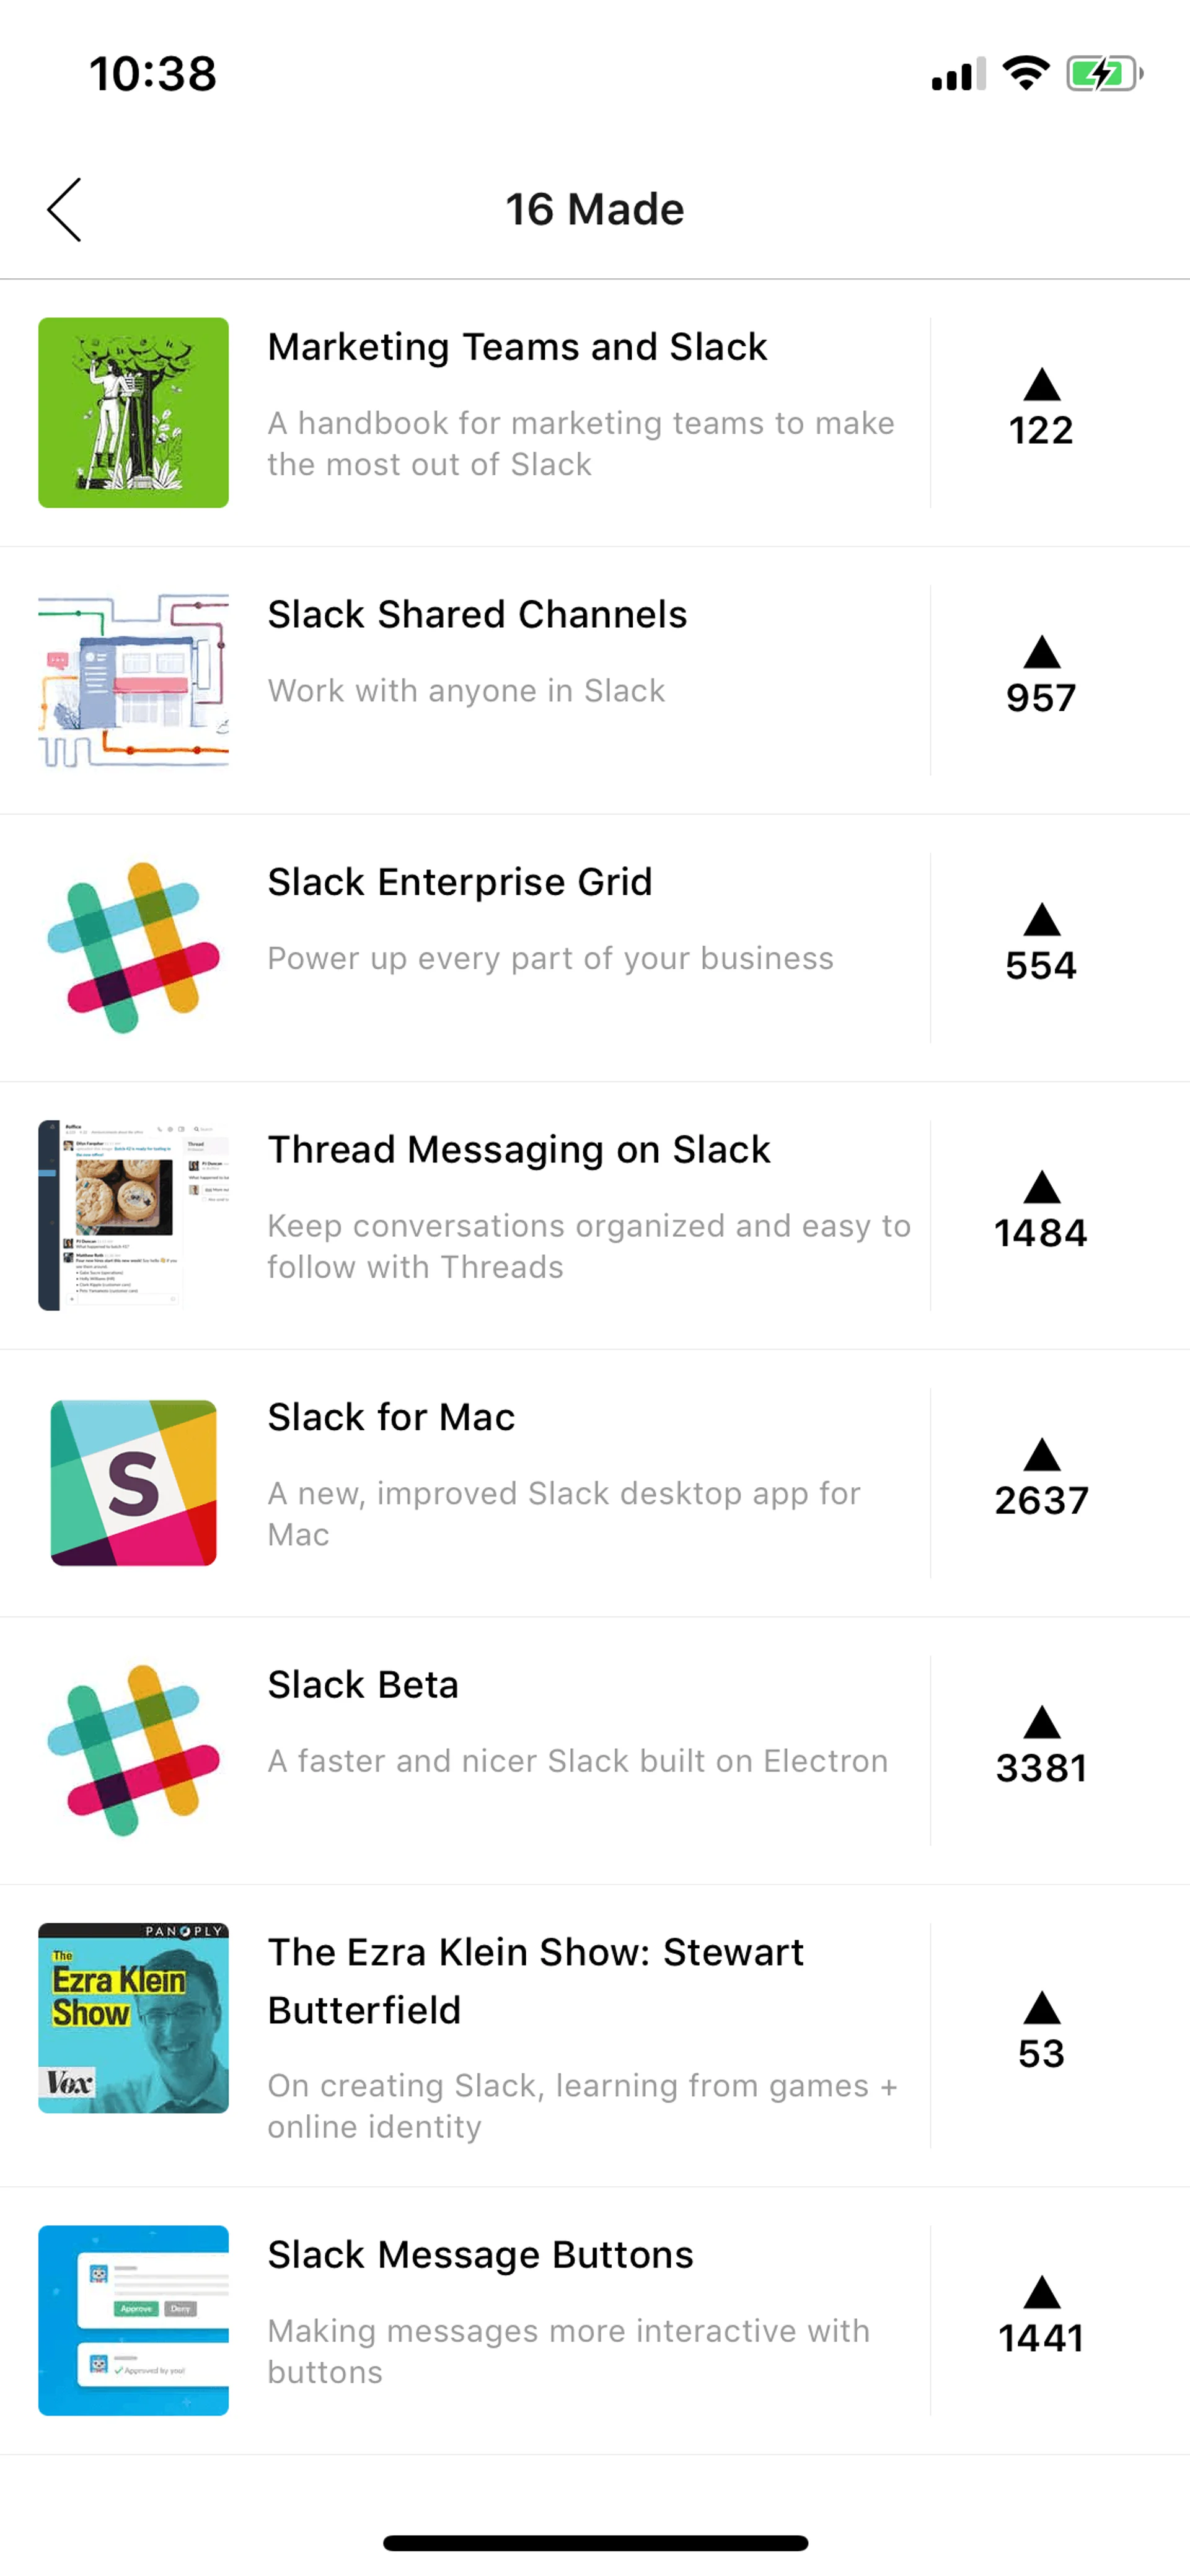Screen dimensions: 1190x2576
Task: Open Ezra Klein Show podcast cover
Action: pyautogui.click(x=133, y=2018)
